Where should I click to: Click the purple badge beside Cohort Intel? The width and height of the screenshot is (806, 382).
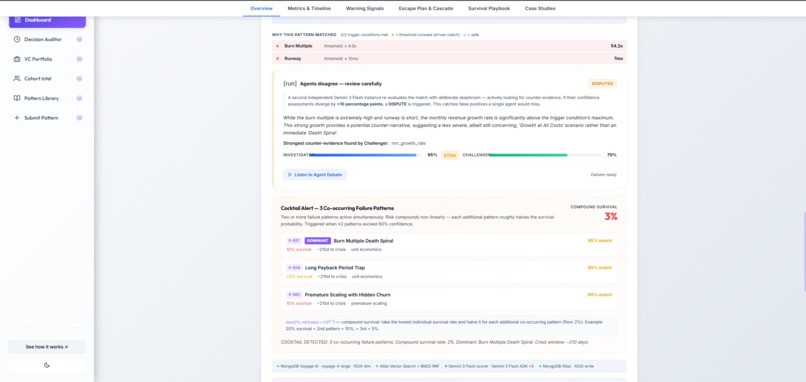79,79
